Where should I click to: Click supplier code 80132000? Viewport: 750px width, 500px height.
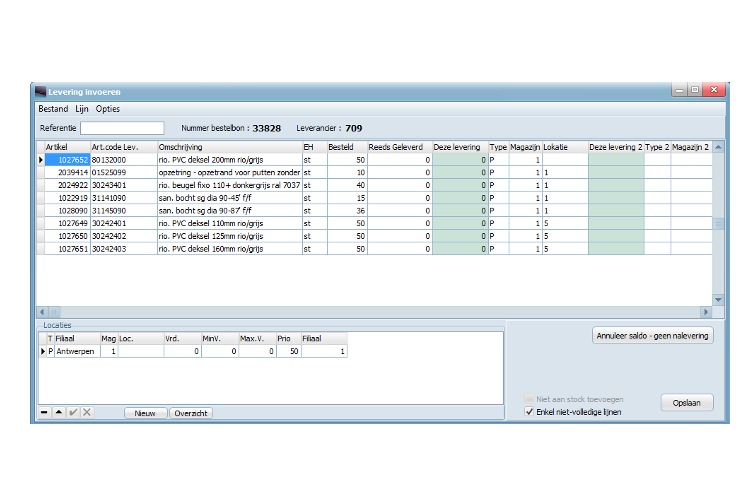point(124,160)
